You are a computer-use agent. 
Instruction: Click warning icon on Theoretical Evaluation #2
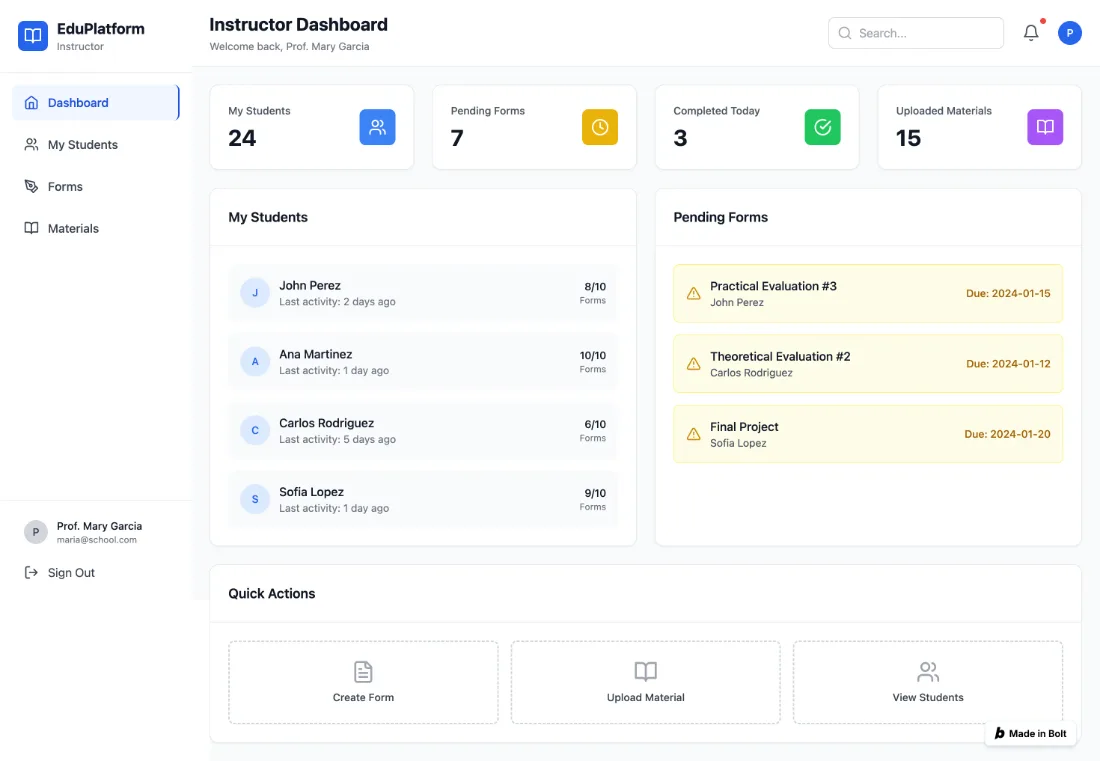tap(693, 363)
